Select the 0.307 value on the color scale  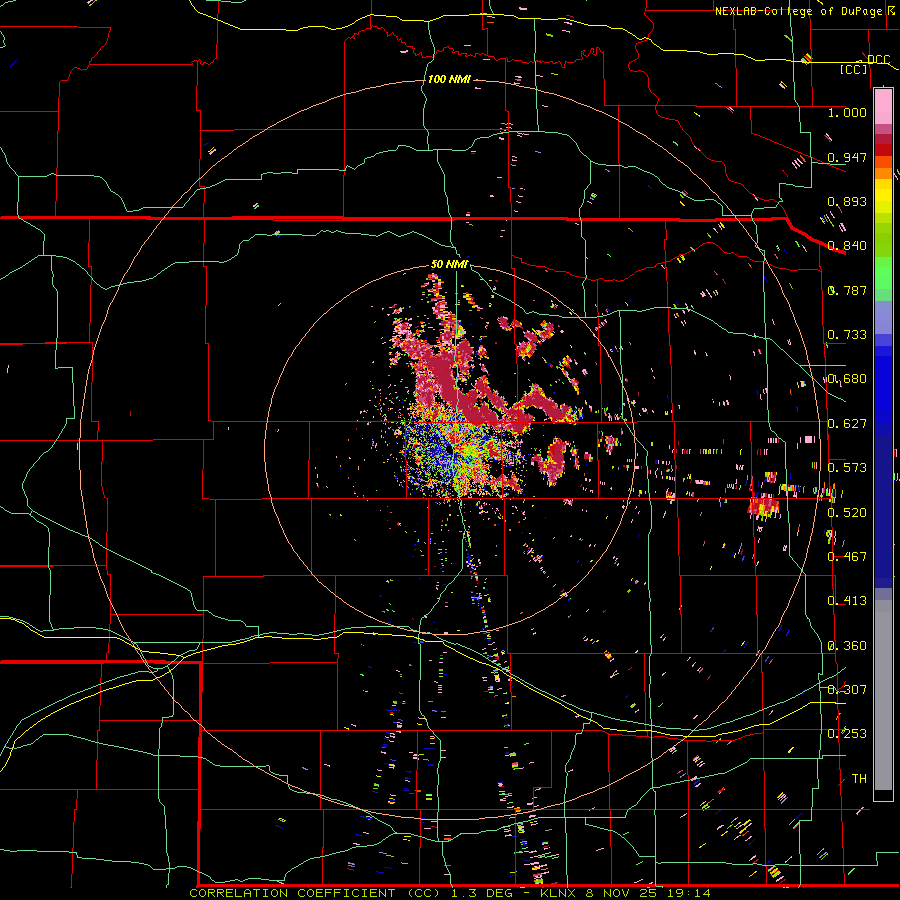tap(847, 690)
